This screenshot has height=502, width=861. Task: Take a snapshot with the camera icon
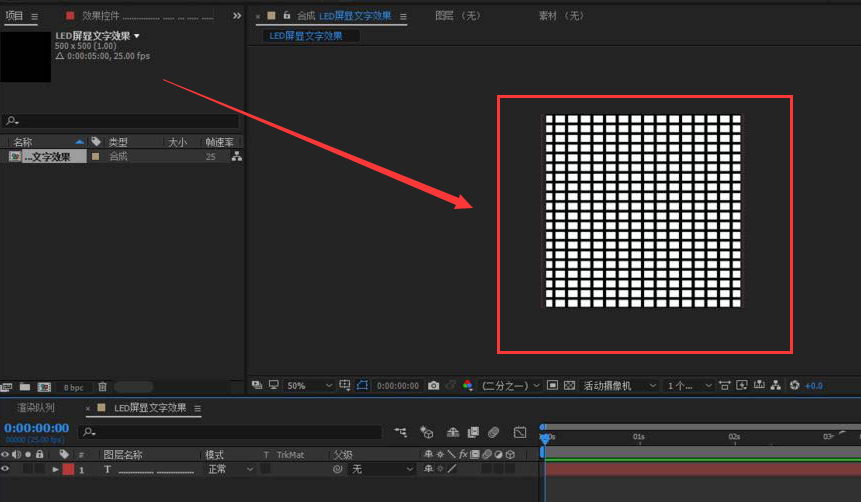click(x=433, y=385)
